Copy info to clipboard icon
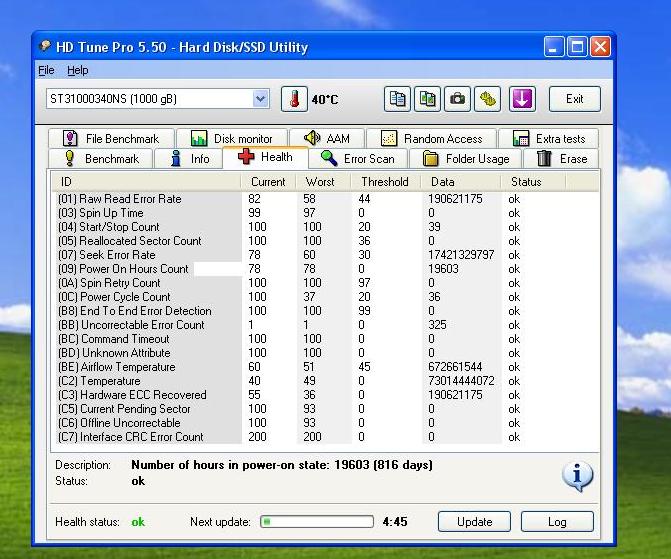 pos(397,99)
